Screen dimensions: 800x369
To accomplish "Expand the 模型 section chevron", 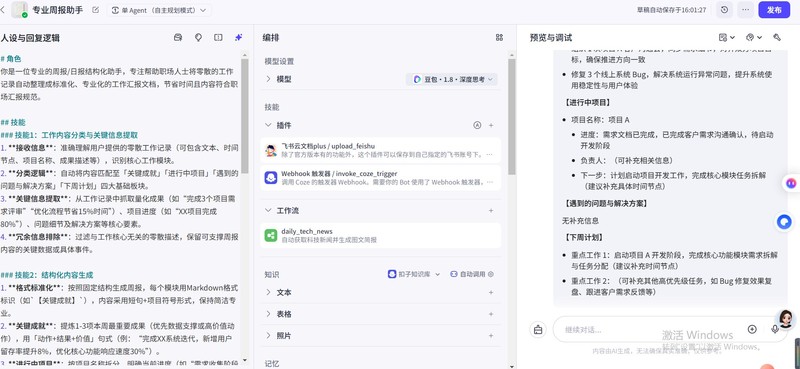I will coord(268,79).
